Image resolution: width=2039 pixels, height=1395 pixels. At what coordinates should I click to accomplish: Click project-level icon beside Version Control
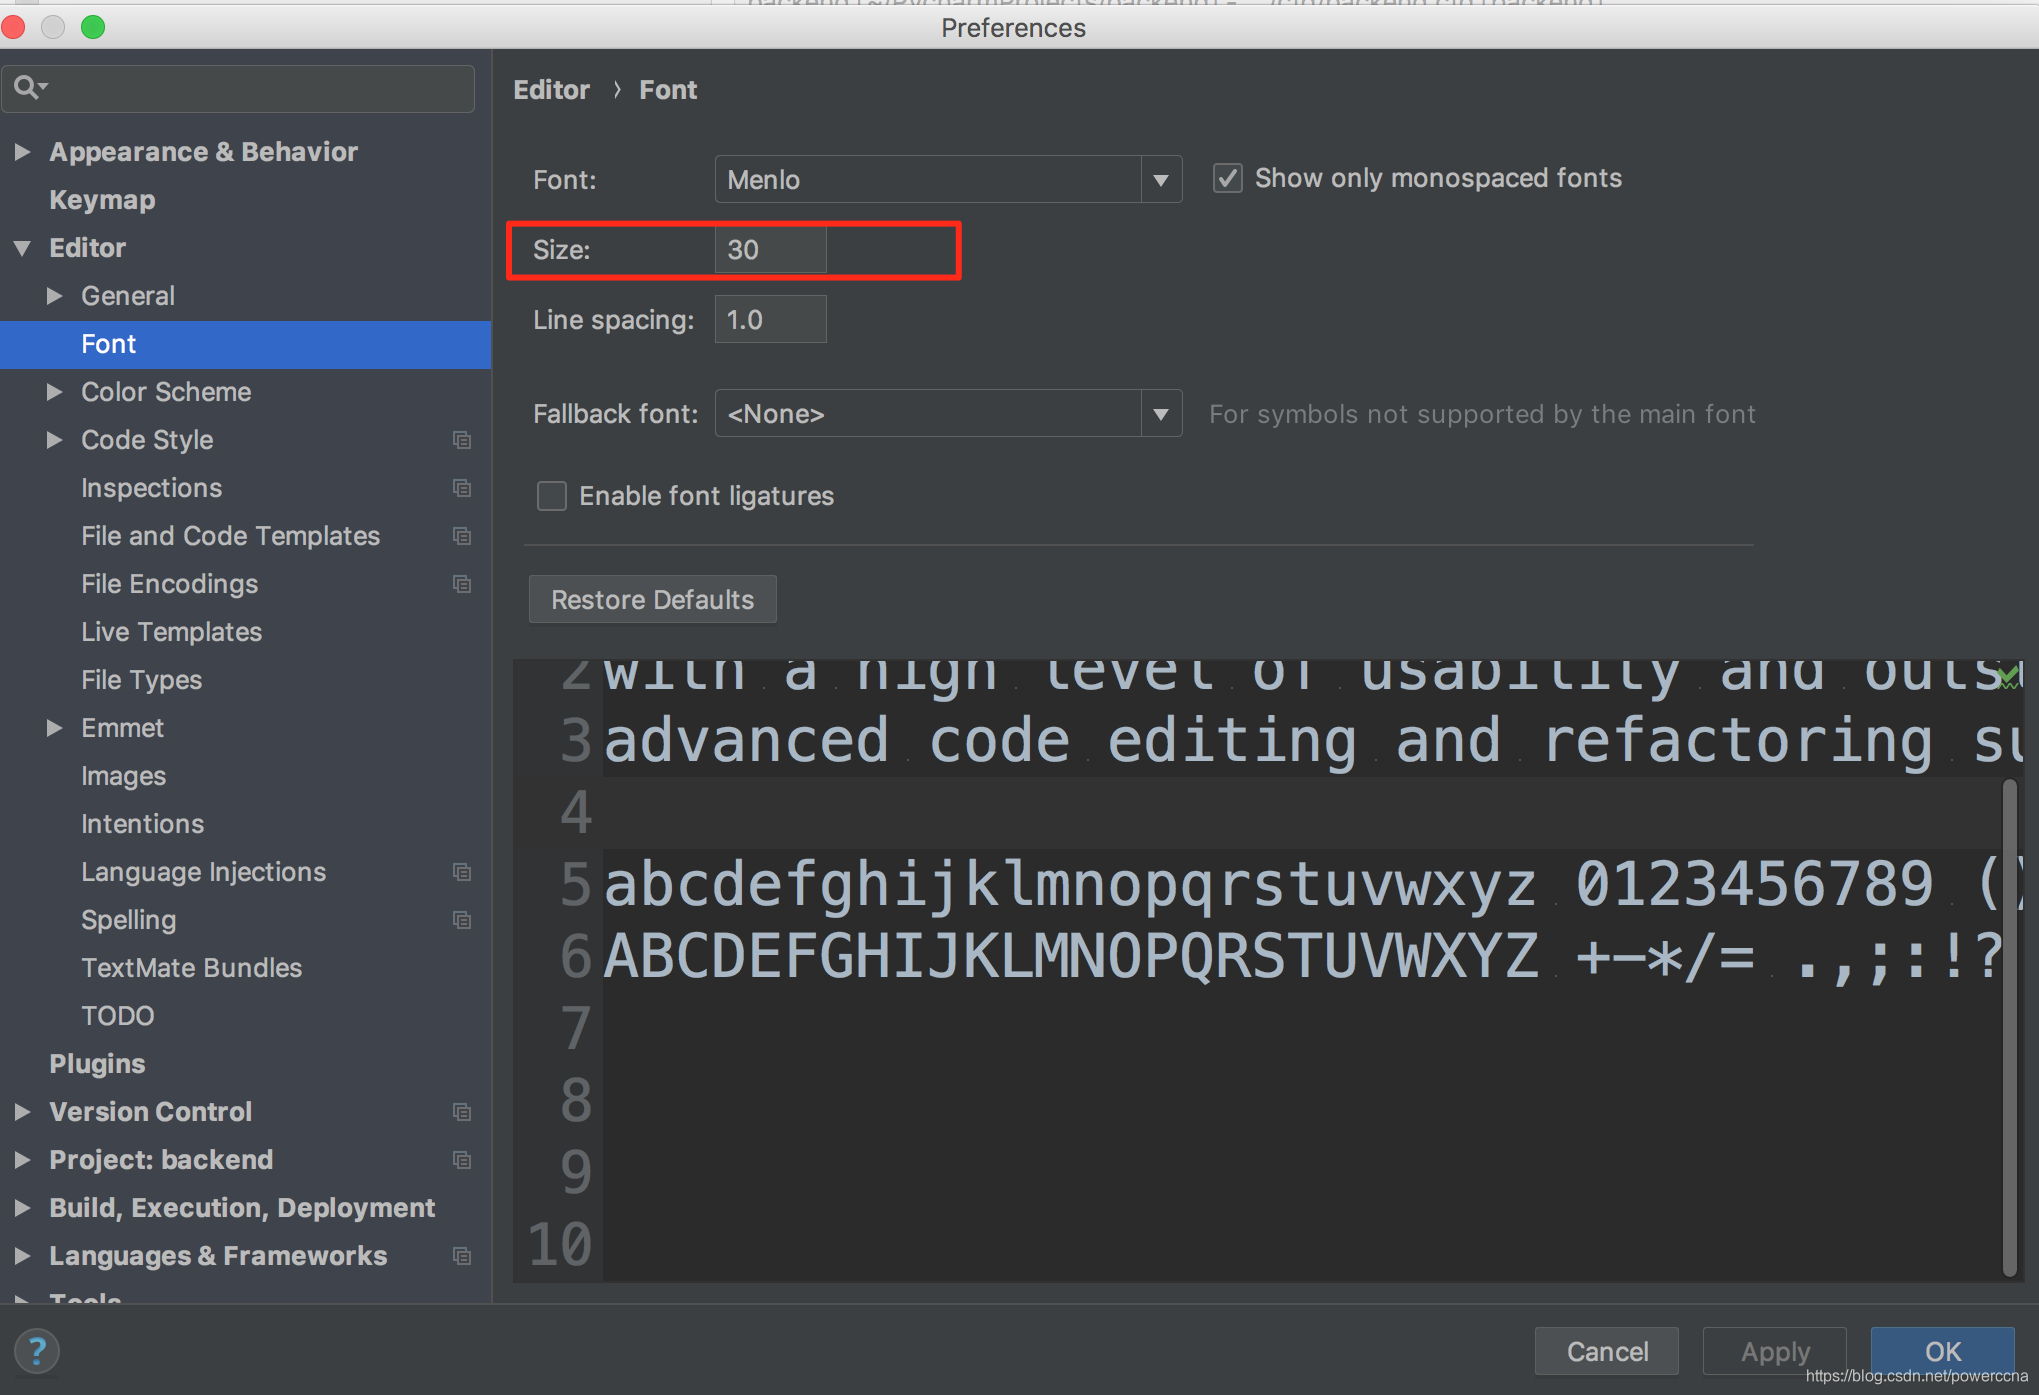pyautogui.click(x=461, y=1112)
